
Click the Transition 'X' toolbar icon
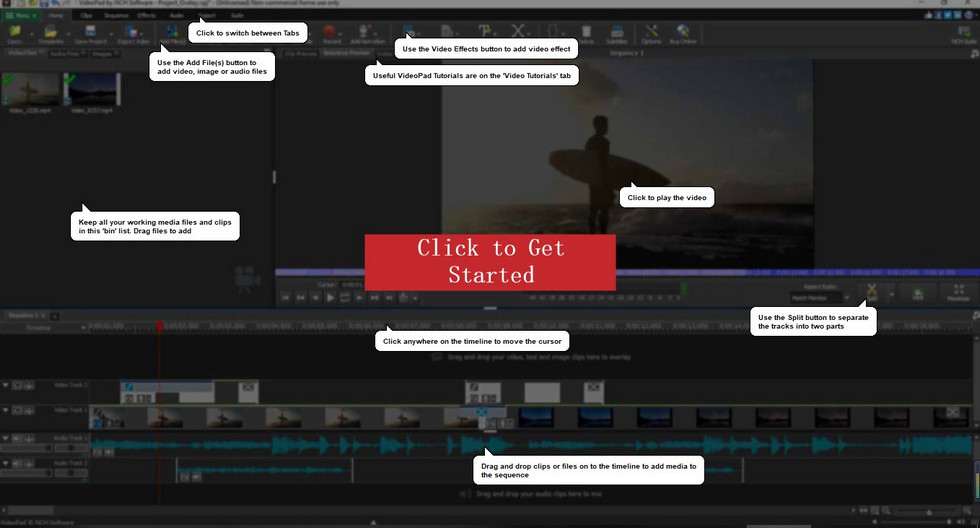tap(518, 32)
